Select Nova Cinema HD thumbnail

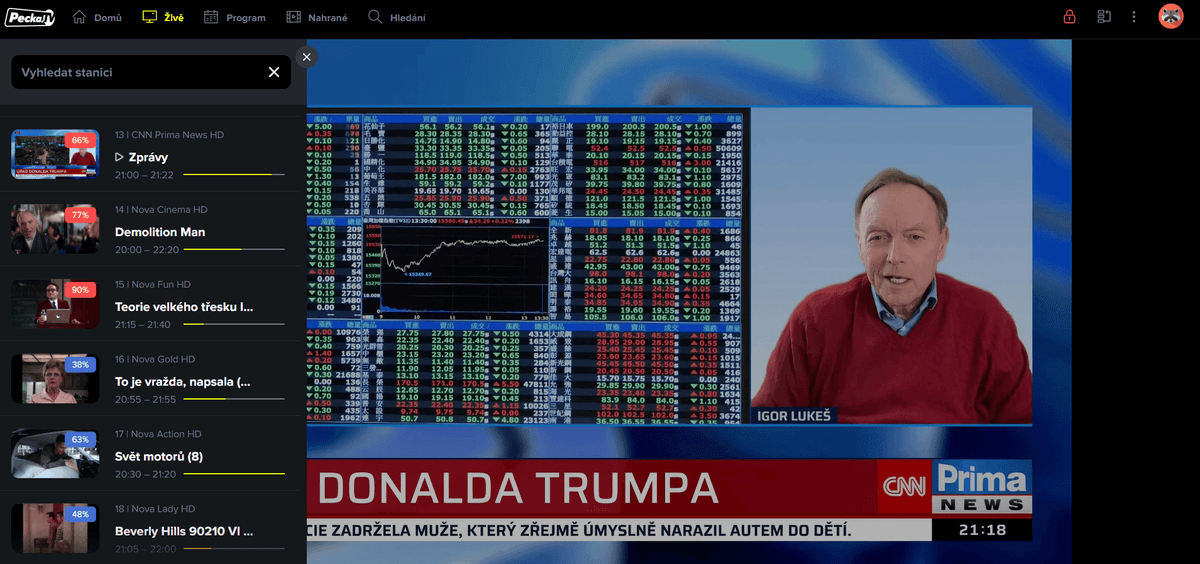(x=55, y=229)
